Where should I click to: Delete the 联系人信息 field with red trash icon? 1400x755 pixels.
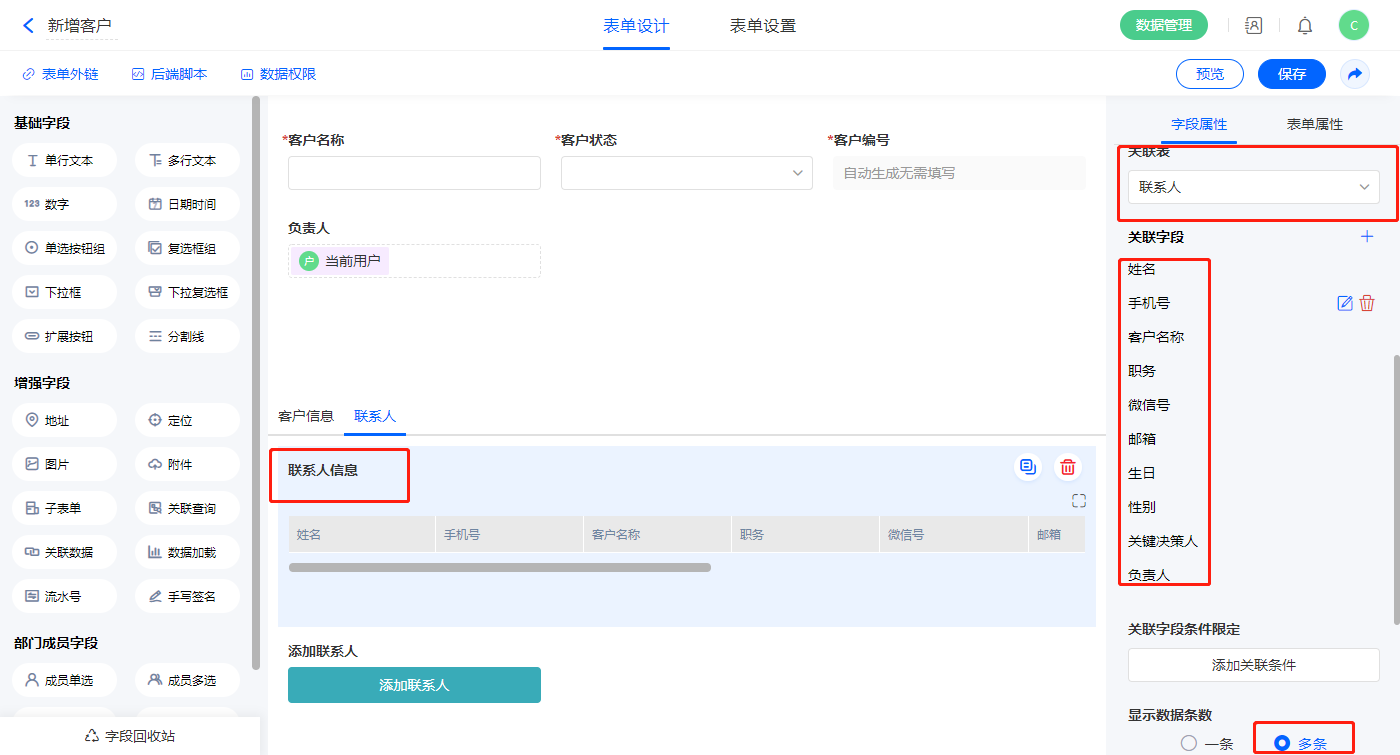coord(1068,467)
